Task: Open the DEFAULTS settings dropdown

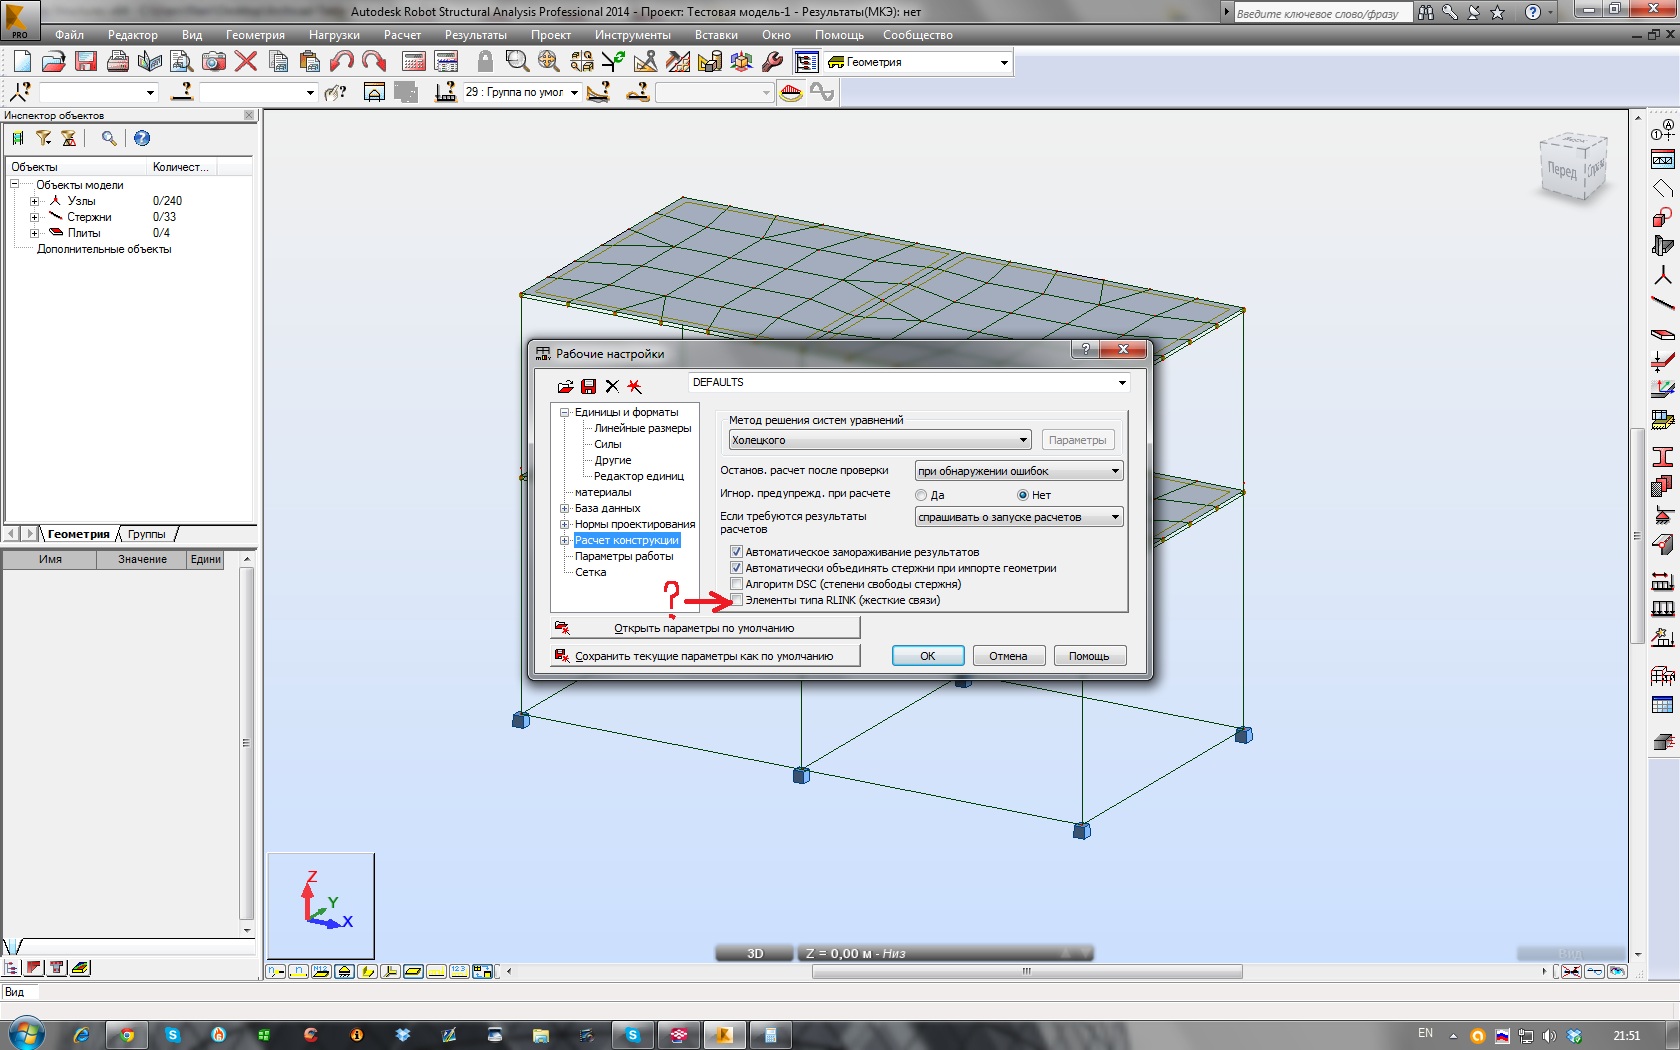Action: (x=1122, y=383)
